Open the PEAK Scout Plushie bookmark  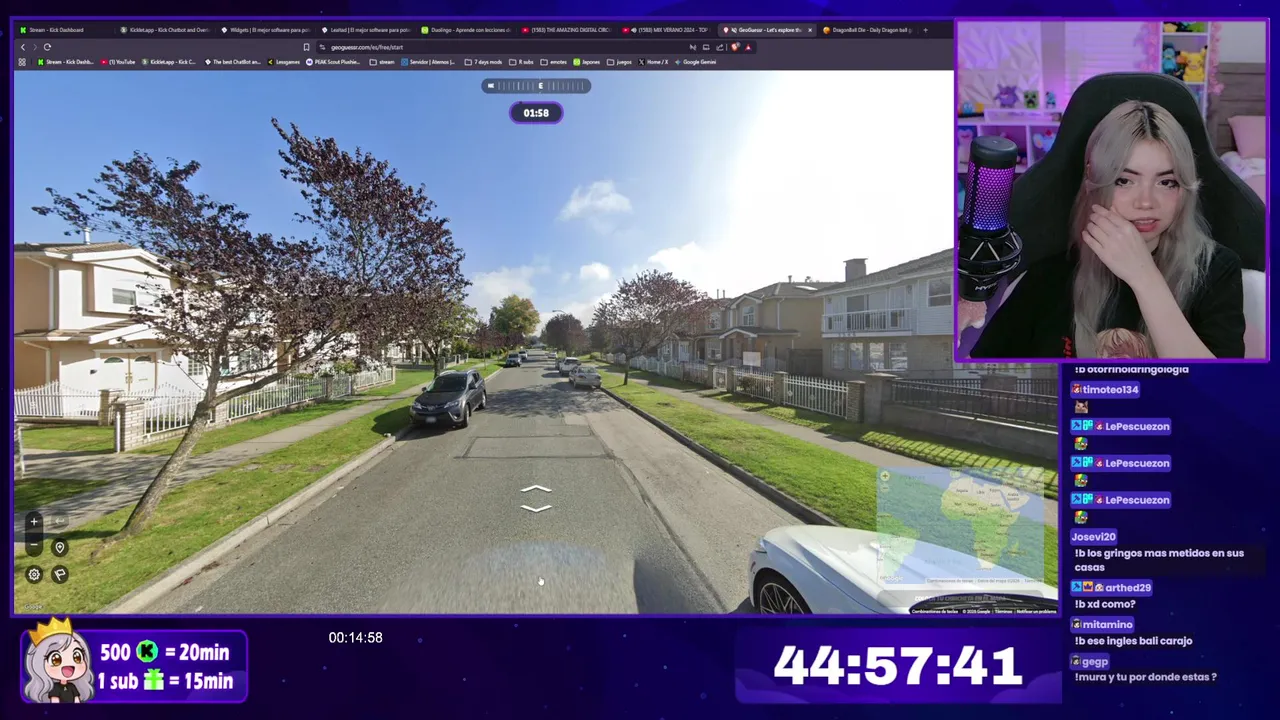coord(334,62)
